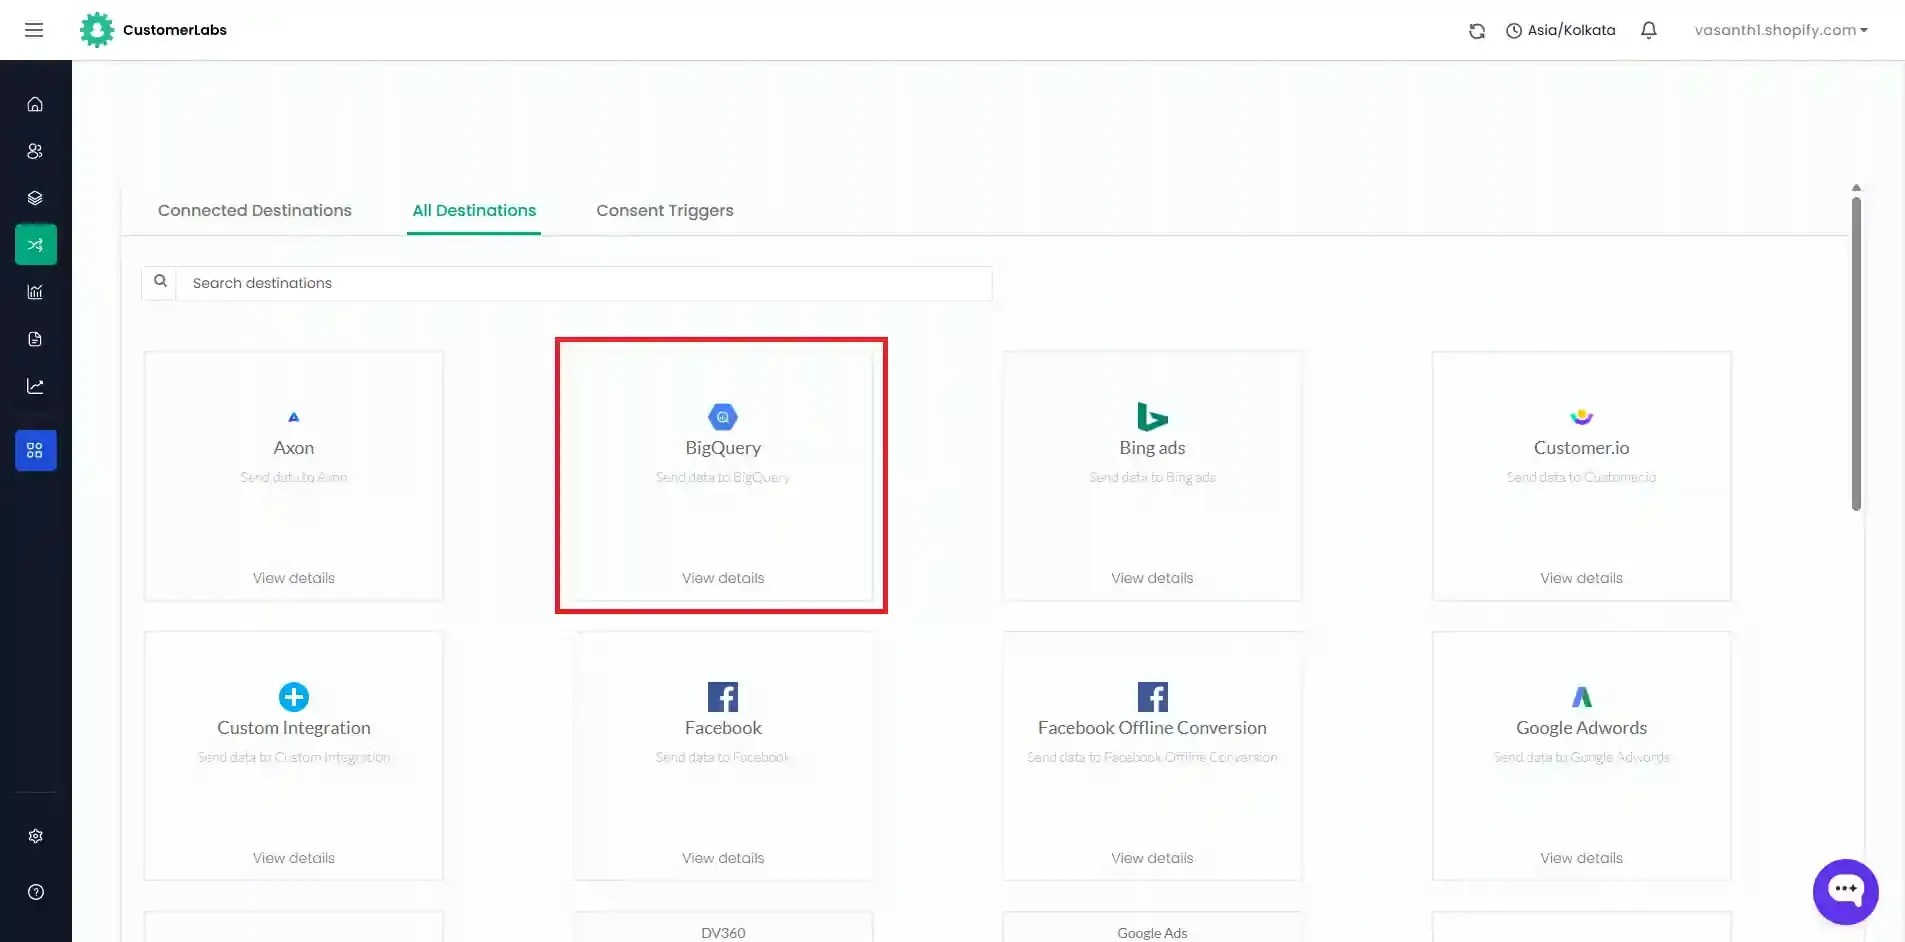Screen dimensions: 1905x942
Task: Open notifications bell
Action: tap(1649, 30)
